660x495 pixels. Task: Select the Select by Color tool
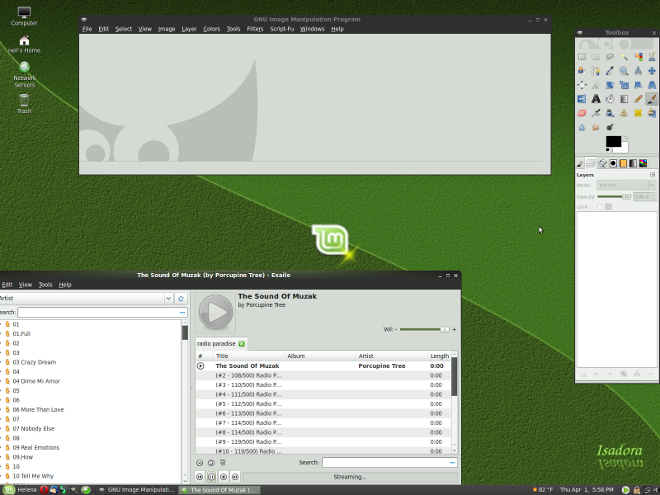click(638, 57)
